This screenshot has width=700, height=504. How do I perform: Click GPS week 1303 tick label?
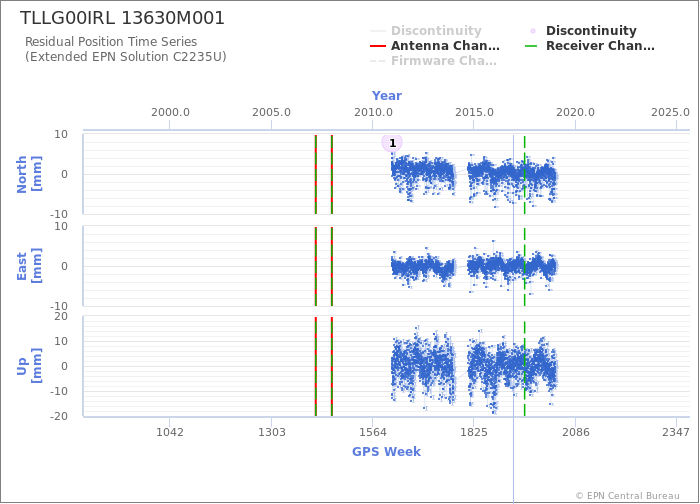pos(271,432)
